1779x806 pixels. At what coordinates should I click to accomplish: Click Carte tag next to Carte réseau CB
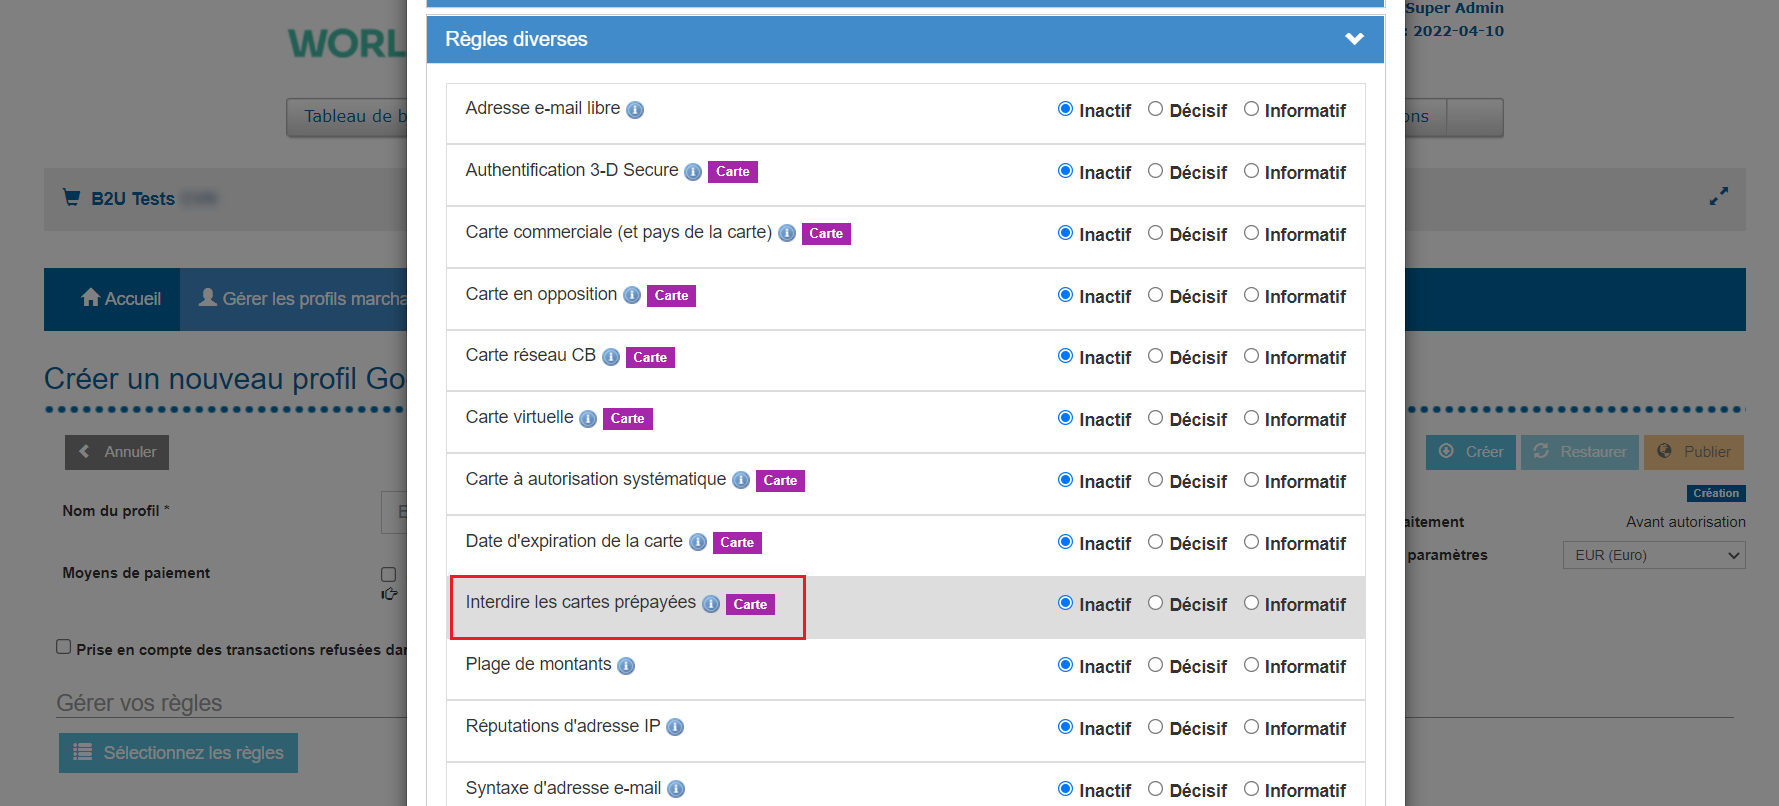(650, 357)
